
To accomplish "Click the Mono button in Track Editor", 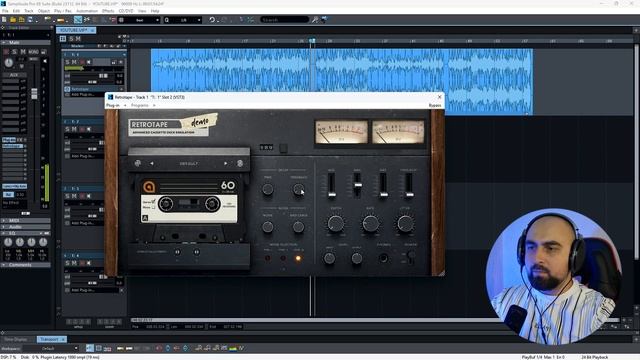I will [33, 52].
